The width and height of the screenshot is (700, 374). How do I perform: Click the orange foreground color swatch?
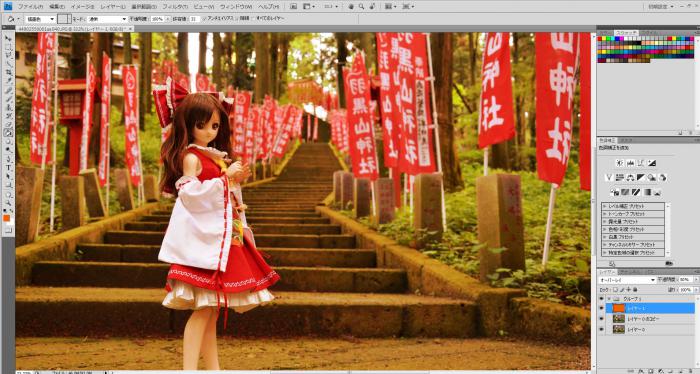coord(7,218)
